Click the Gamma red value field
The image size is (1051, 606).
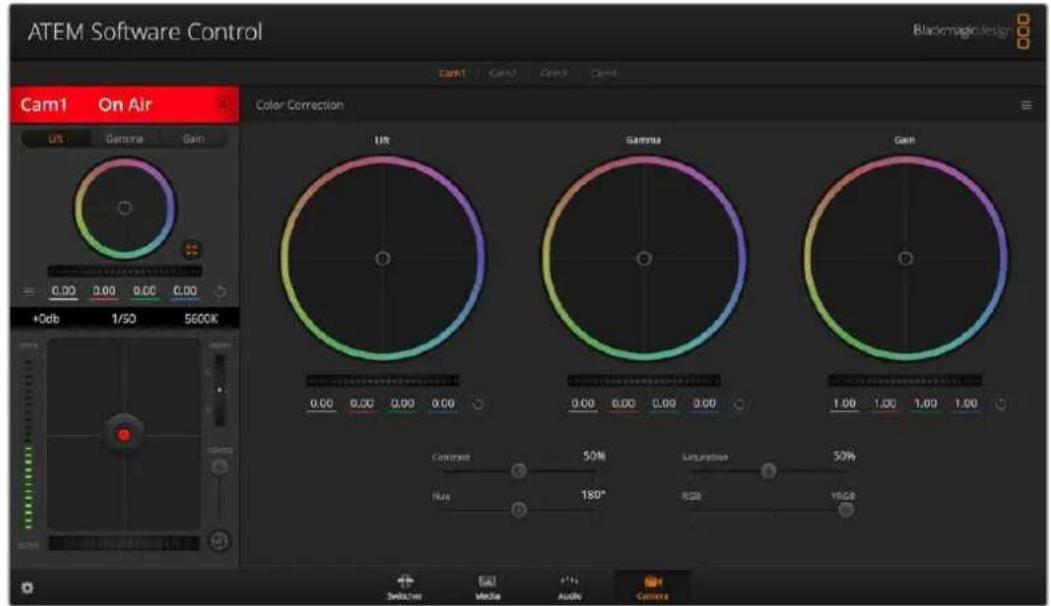point(623,404)
